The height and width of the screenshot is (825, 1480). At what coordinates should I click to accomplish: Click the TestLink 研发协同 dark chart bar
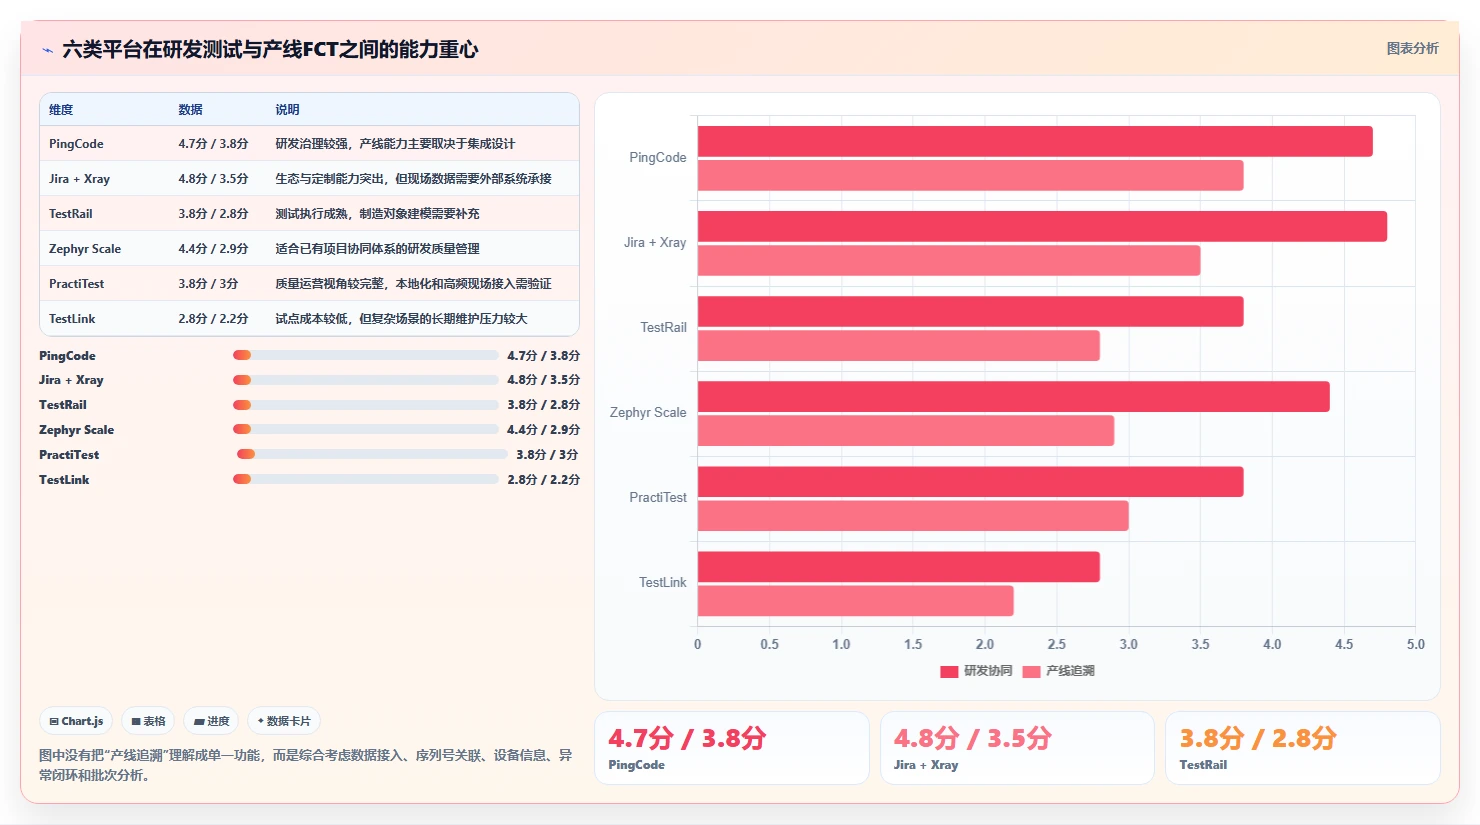[899, 566]
